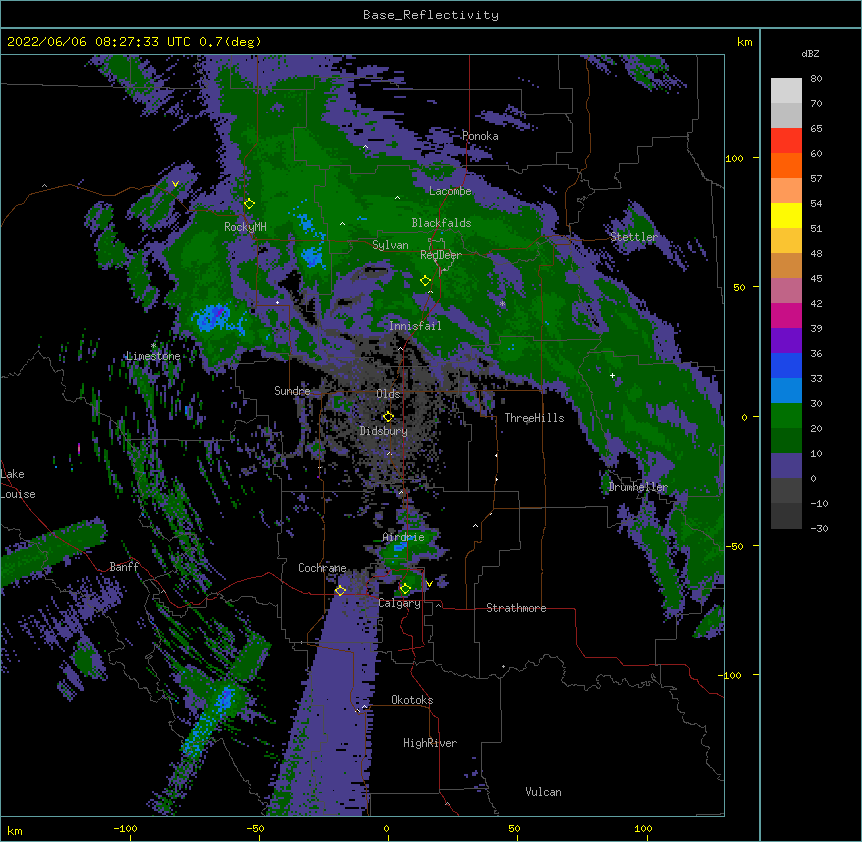Click the yellow radar marker between Olds and Didsbury
Screen dimensions: 862x842
tap(388, 417)
